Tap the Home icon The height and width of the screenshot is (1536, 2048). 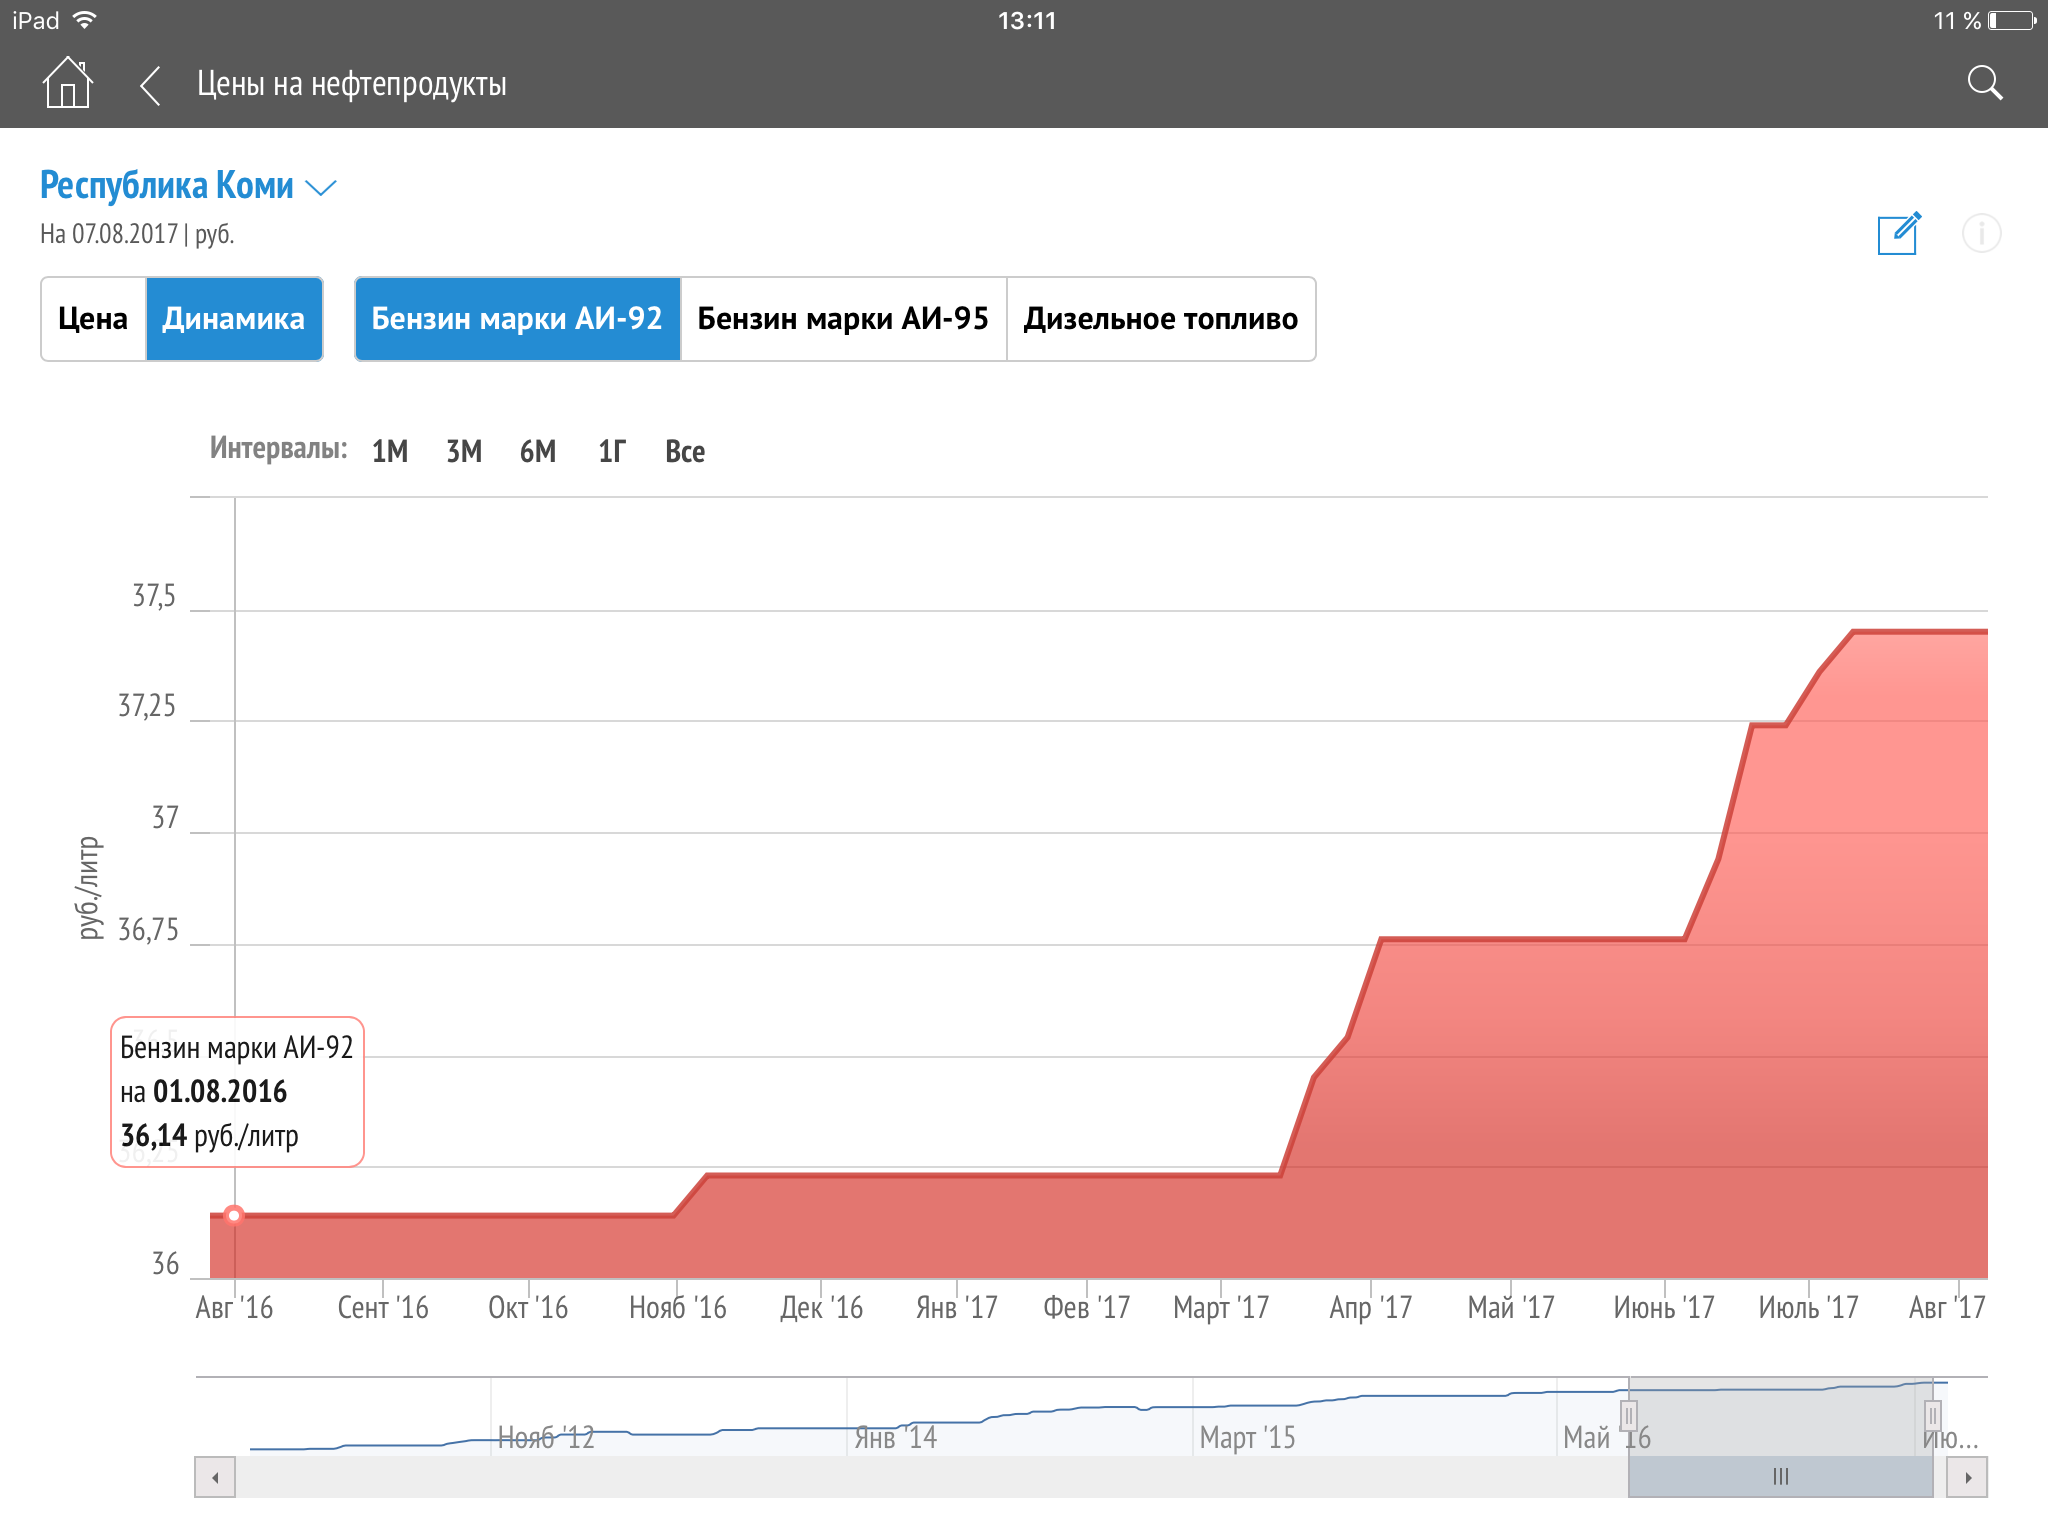click(x=67, y=83)
